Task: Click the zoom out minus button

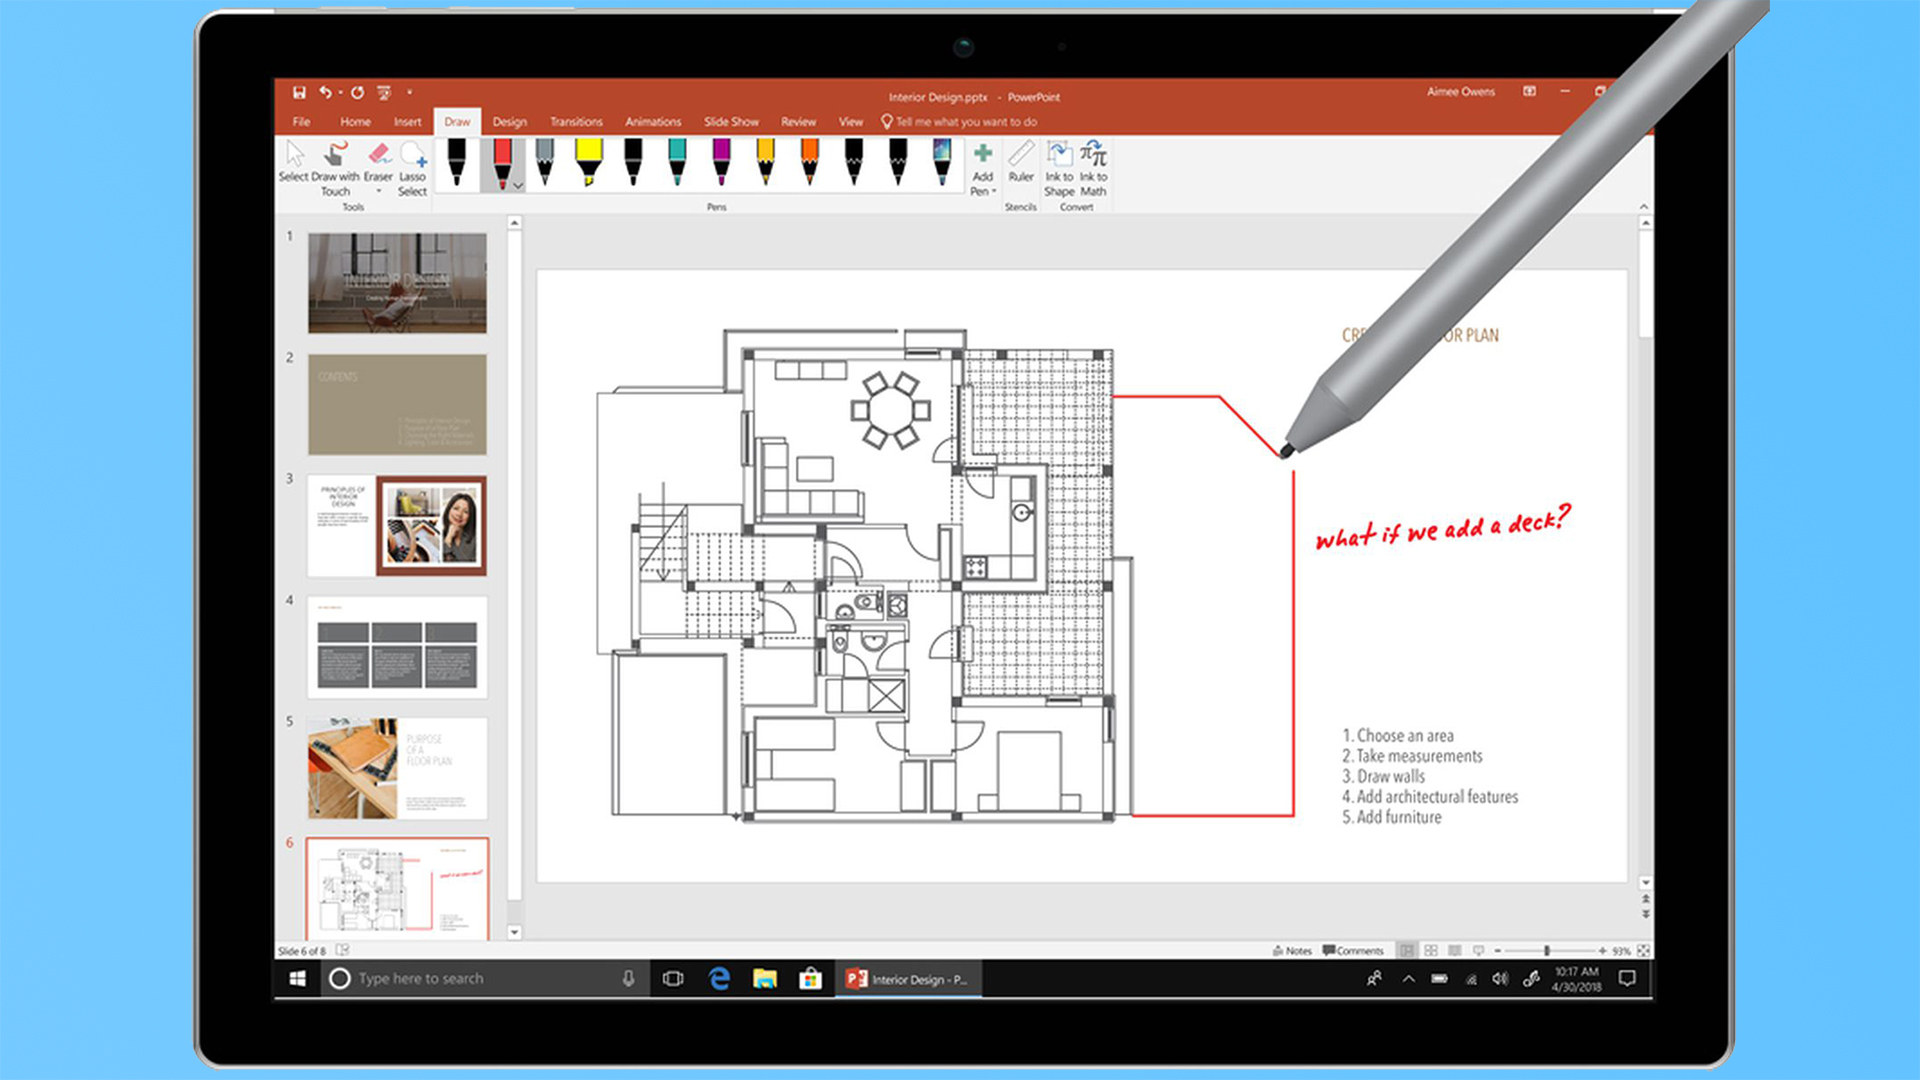Action: point(1497,951)
